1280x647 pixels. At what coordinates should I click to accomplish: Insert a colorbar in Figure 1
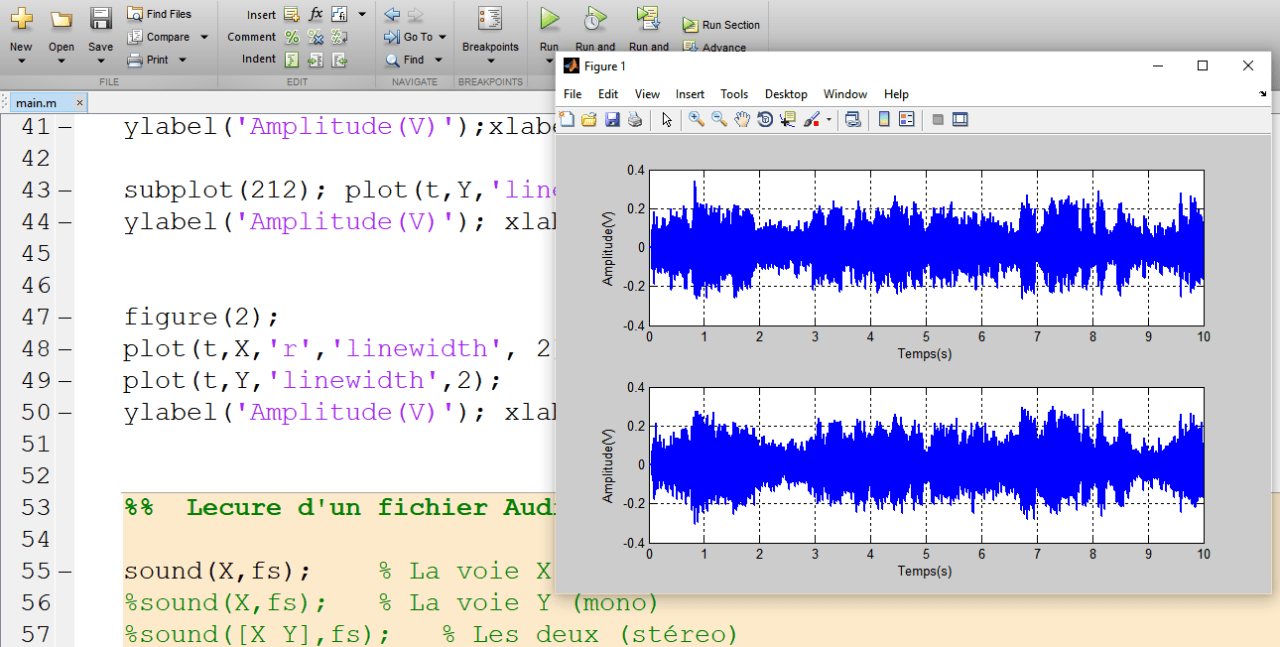[x=882, y=119]
